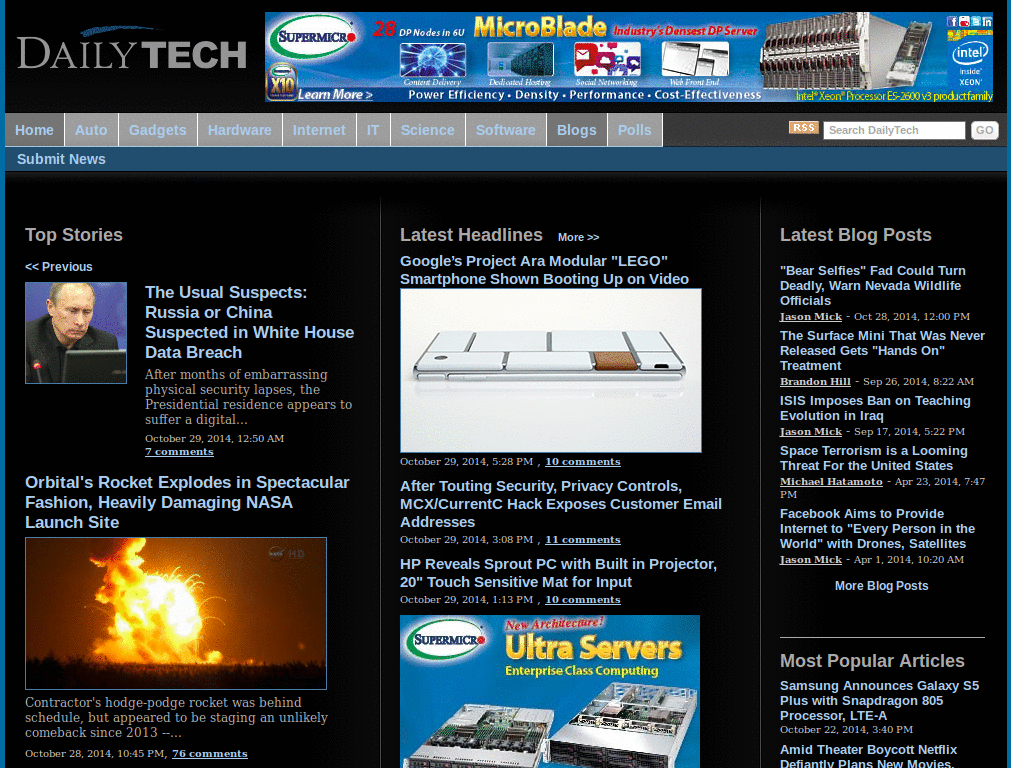This screenshot has height=768, width=1024.
Task: Click the Supermicro Ultra Servers ad
Action: [x=550, y=691]
